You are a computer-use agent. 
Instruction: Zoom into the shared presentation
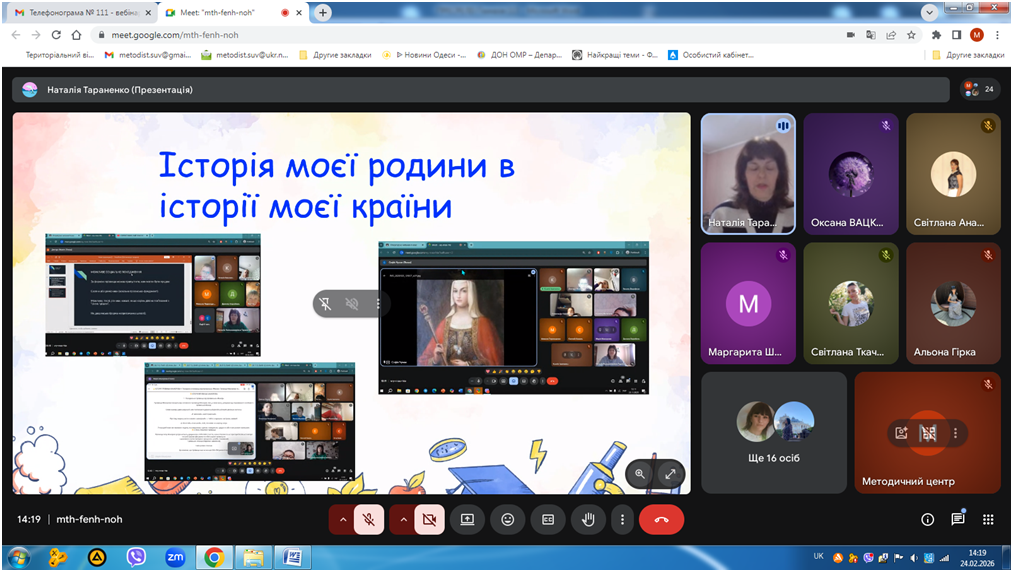point(640,473)
